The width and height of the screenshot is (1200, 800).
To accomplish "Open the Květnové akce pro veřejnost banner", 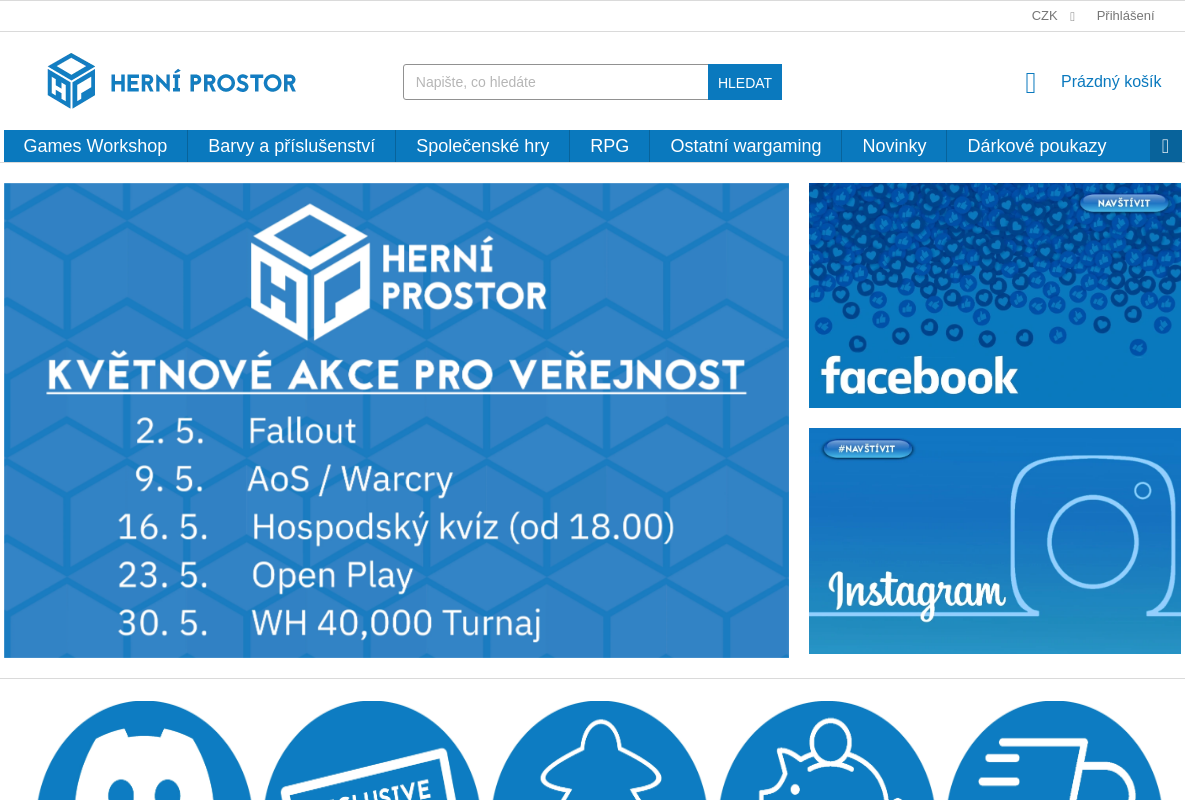I will point(396,420).
